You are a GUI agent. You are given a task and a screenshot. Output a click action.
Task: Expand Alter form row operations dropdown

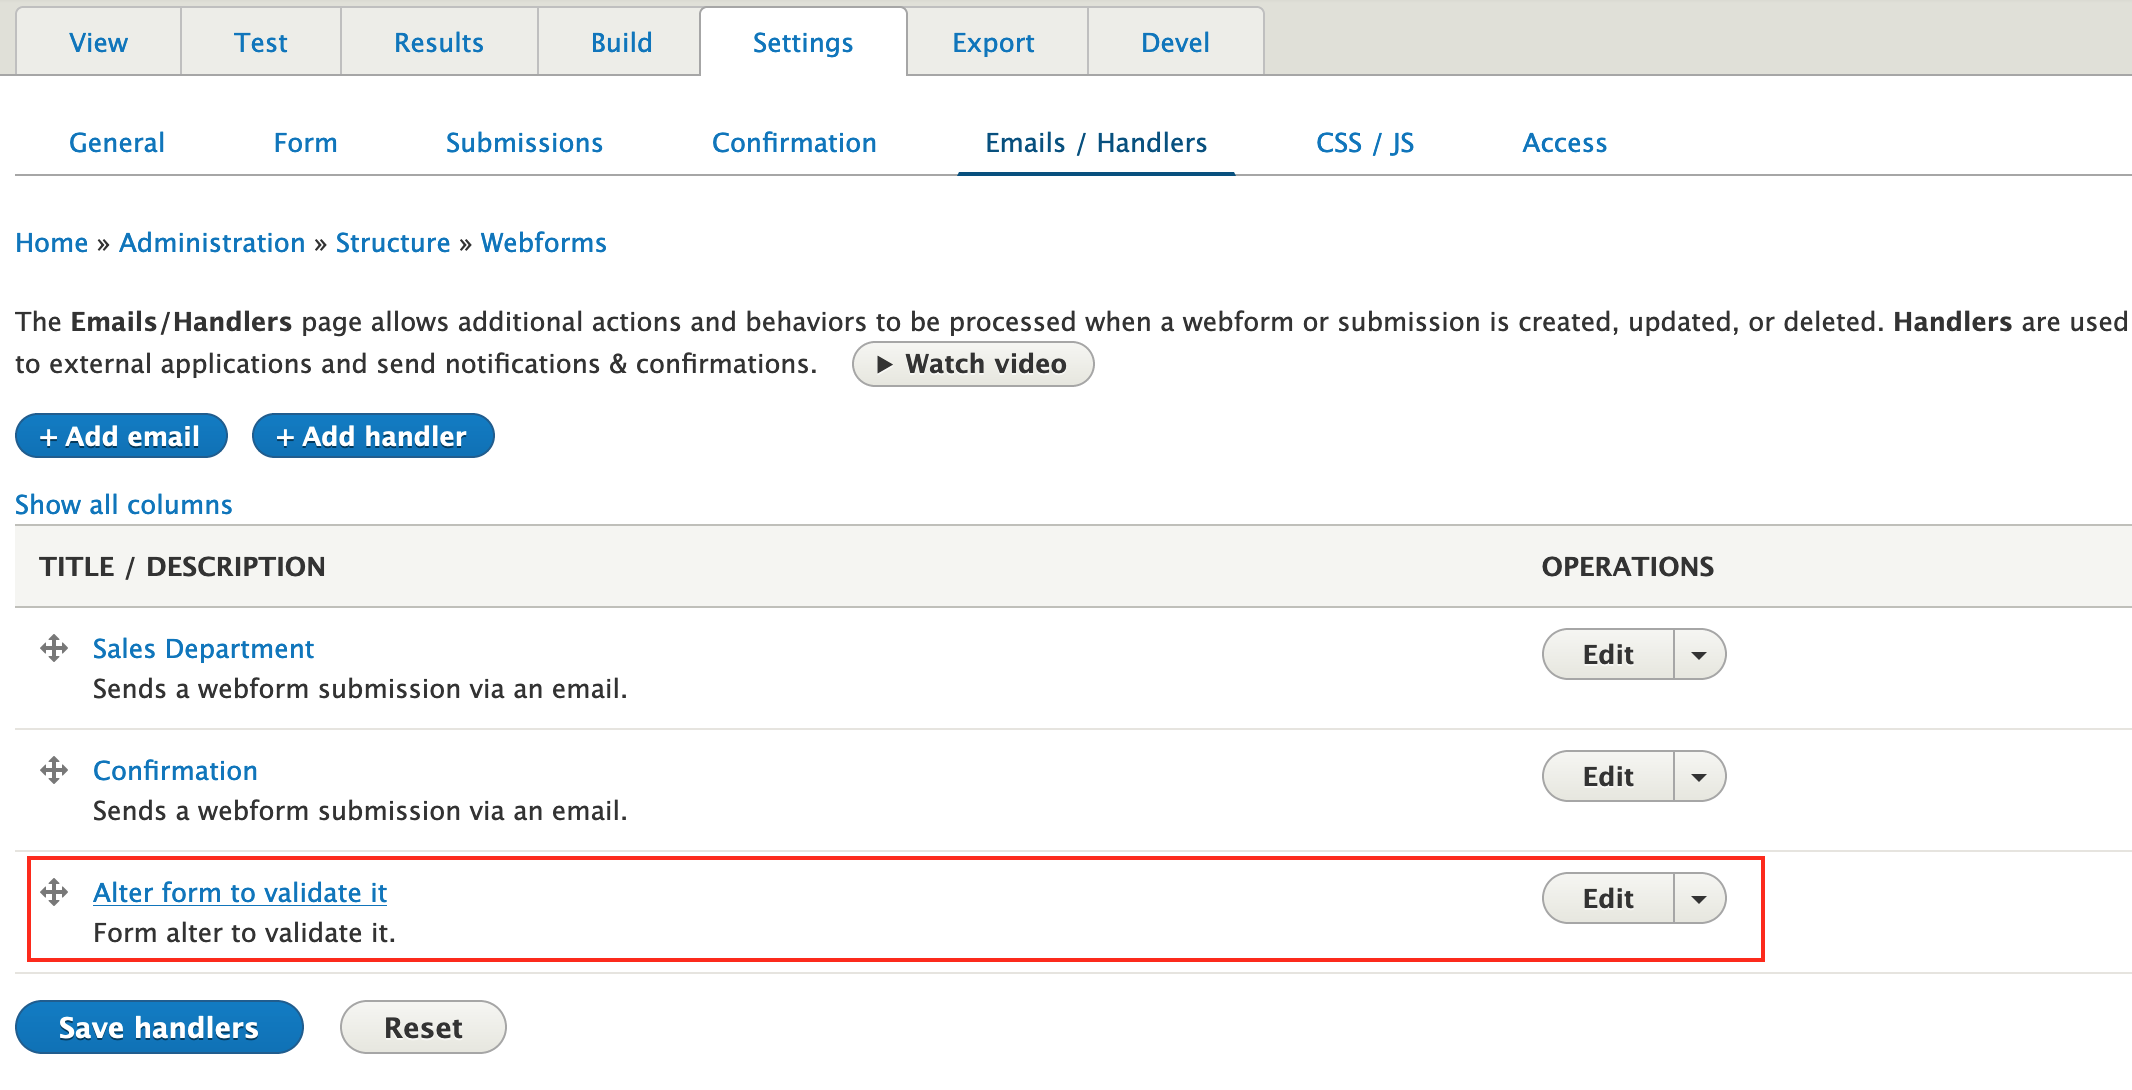(x=1699, y=899)
